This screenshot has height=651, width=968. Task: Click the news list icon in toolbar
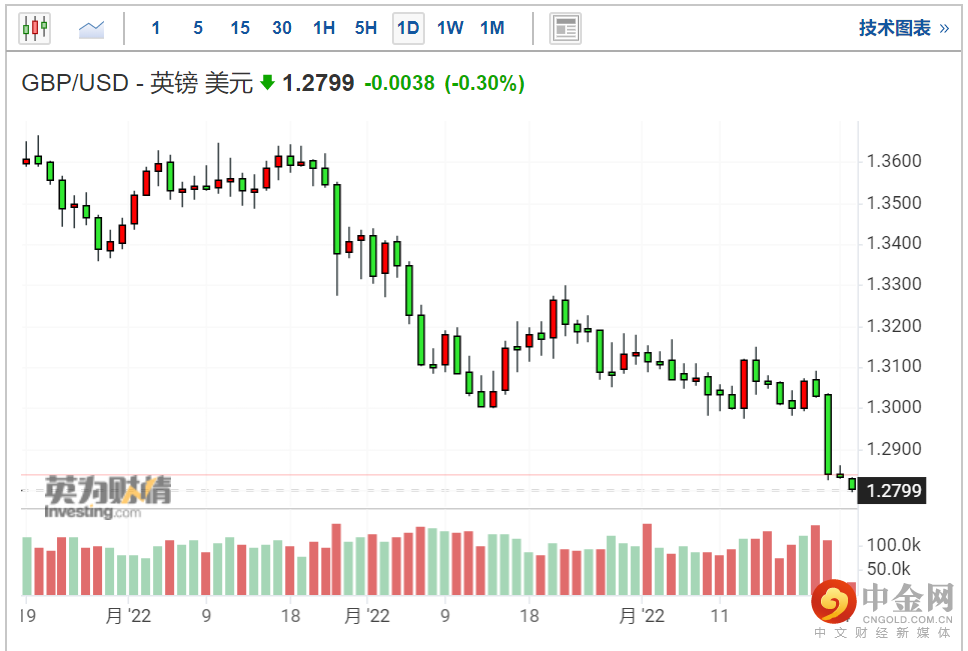coord(566,28)
